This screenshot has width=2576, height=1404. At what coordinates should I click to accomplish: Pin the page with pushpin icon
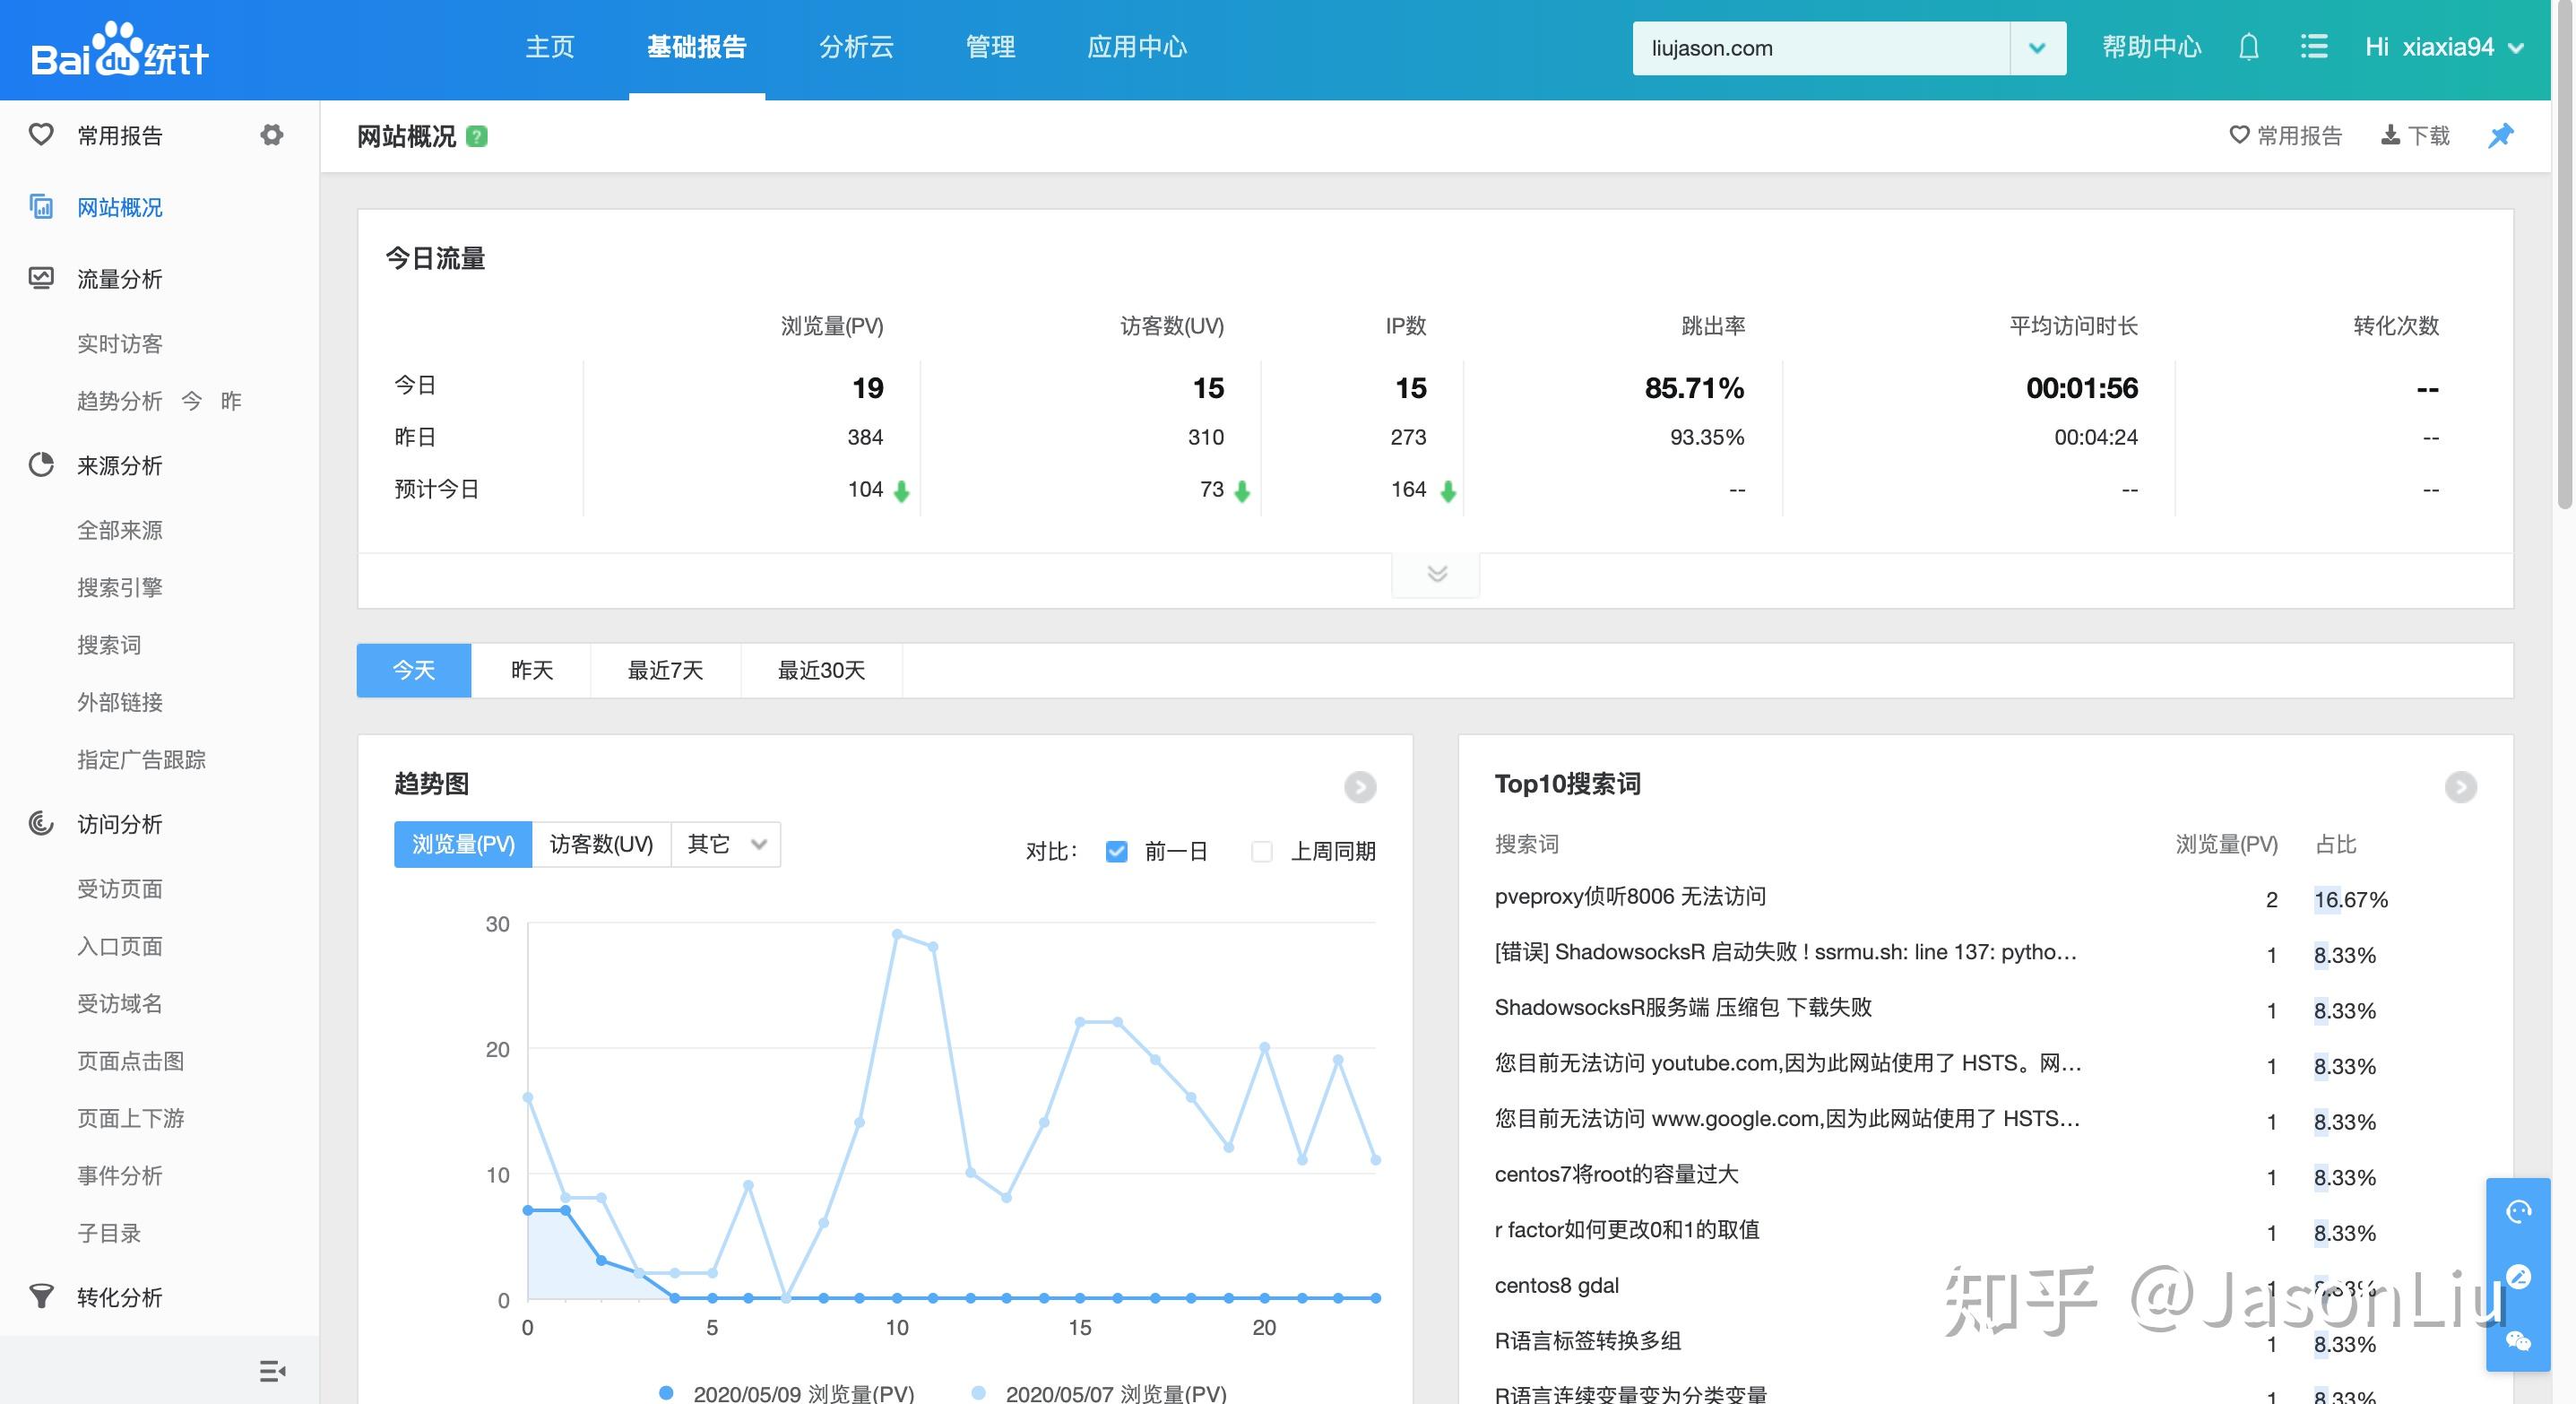pyautogui.click(x=2500, y=135)
